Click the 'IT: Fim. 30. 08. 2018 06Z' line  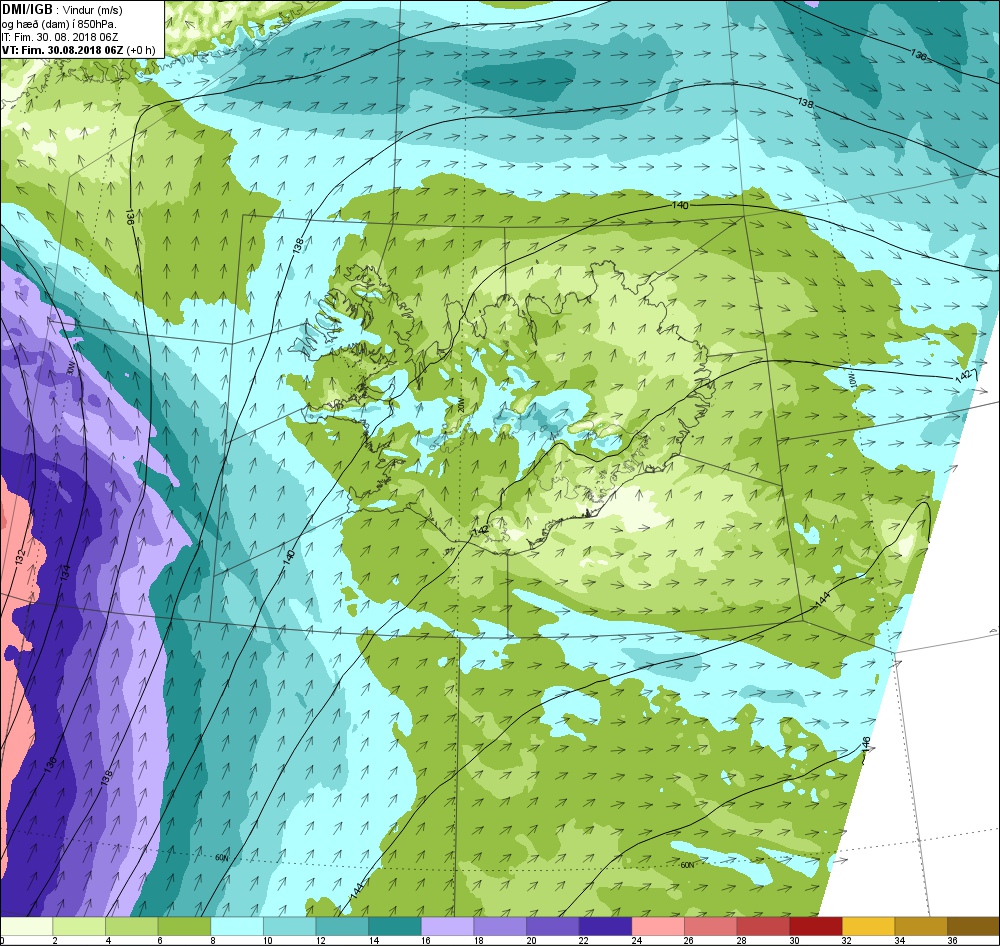pos(60,37)
